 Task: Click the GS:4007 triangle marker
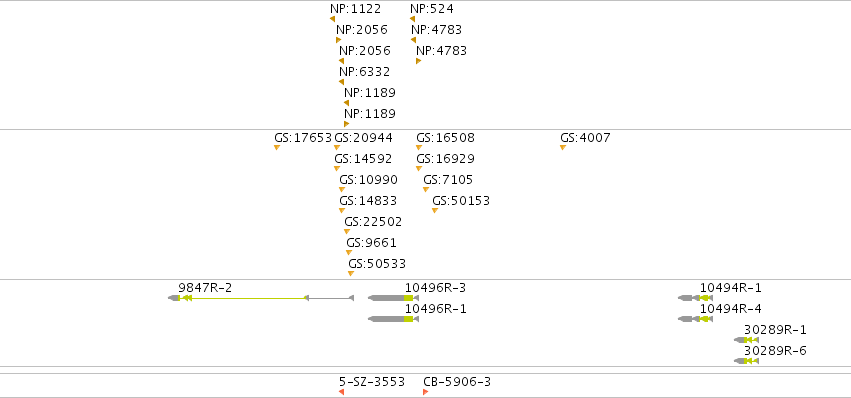click(563, 148)
